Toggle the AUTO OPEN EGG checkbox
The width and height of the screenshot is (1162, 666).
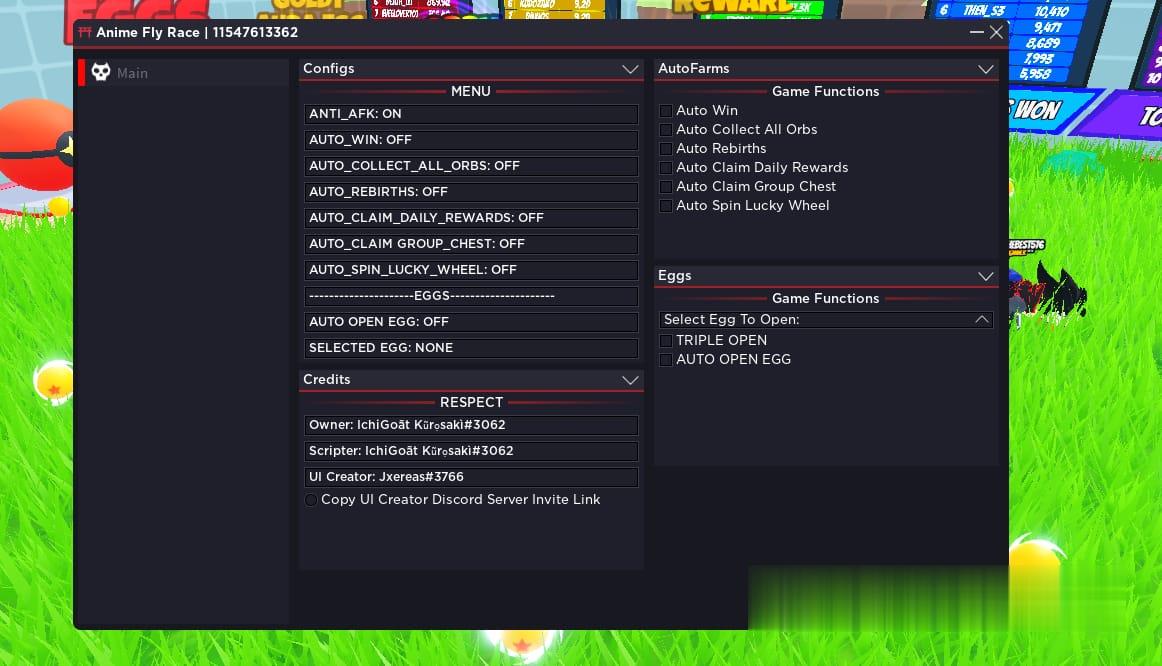[666, 360]
